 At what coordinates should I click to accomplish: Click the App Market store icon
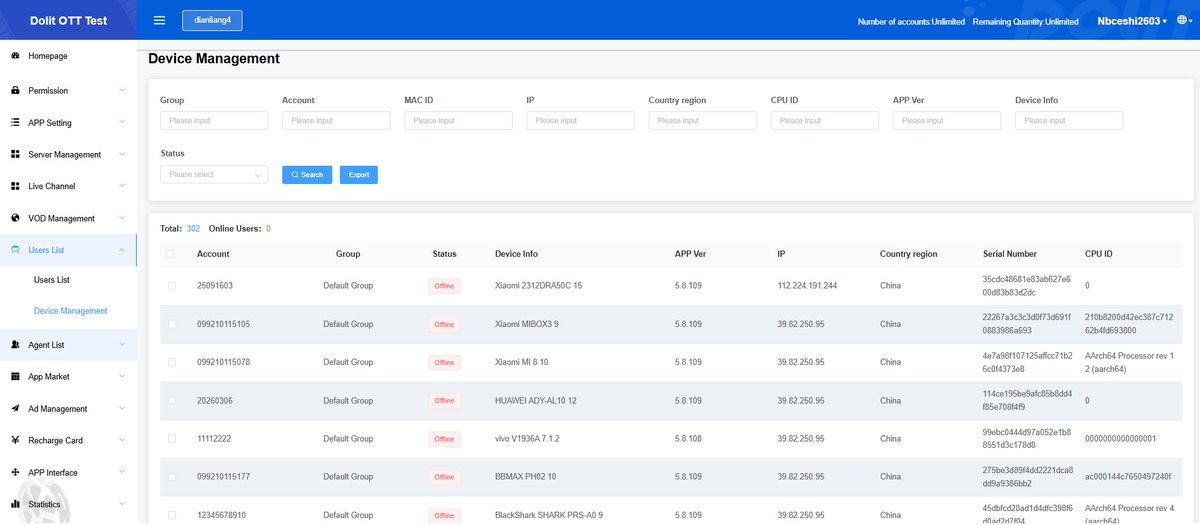coord(16,377)
